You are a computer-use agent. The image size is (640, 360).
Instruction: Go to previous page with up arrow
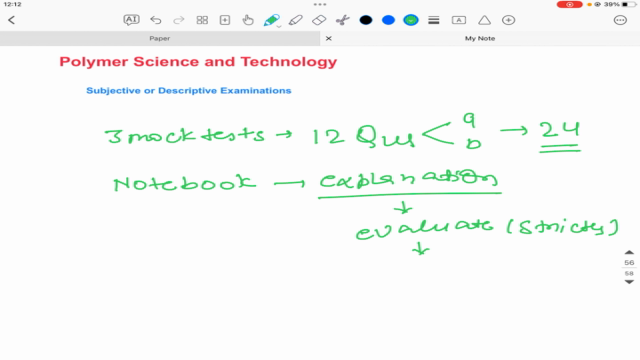[629, 253]
